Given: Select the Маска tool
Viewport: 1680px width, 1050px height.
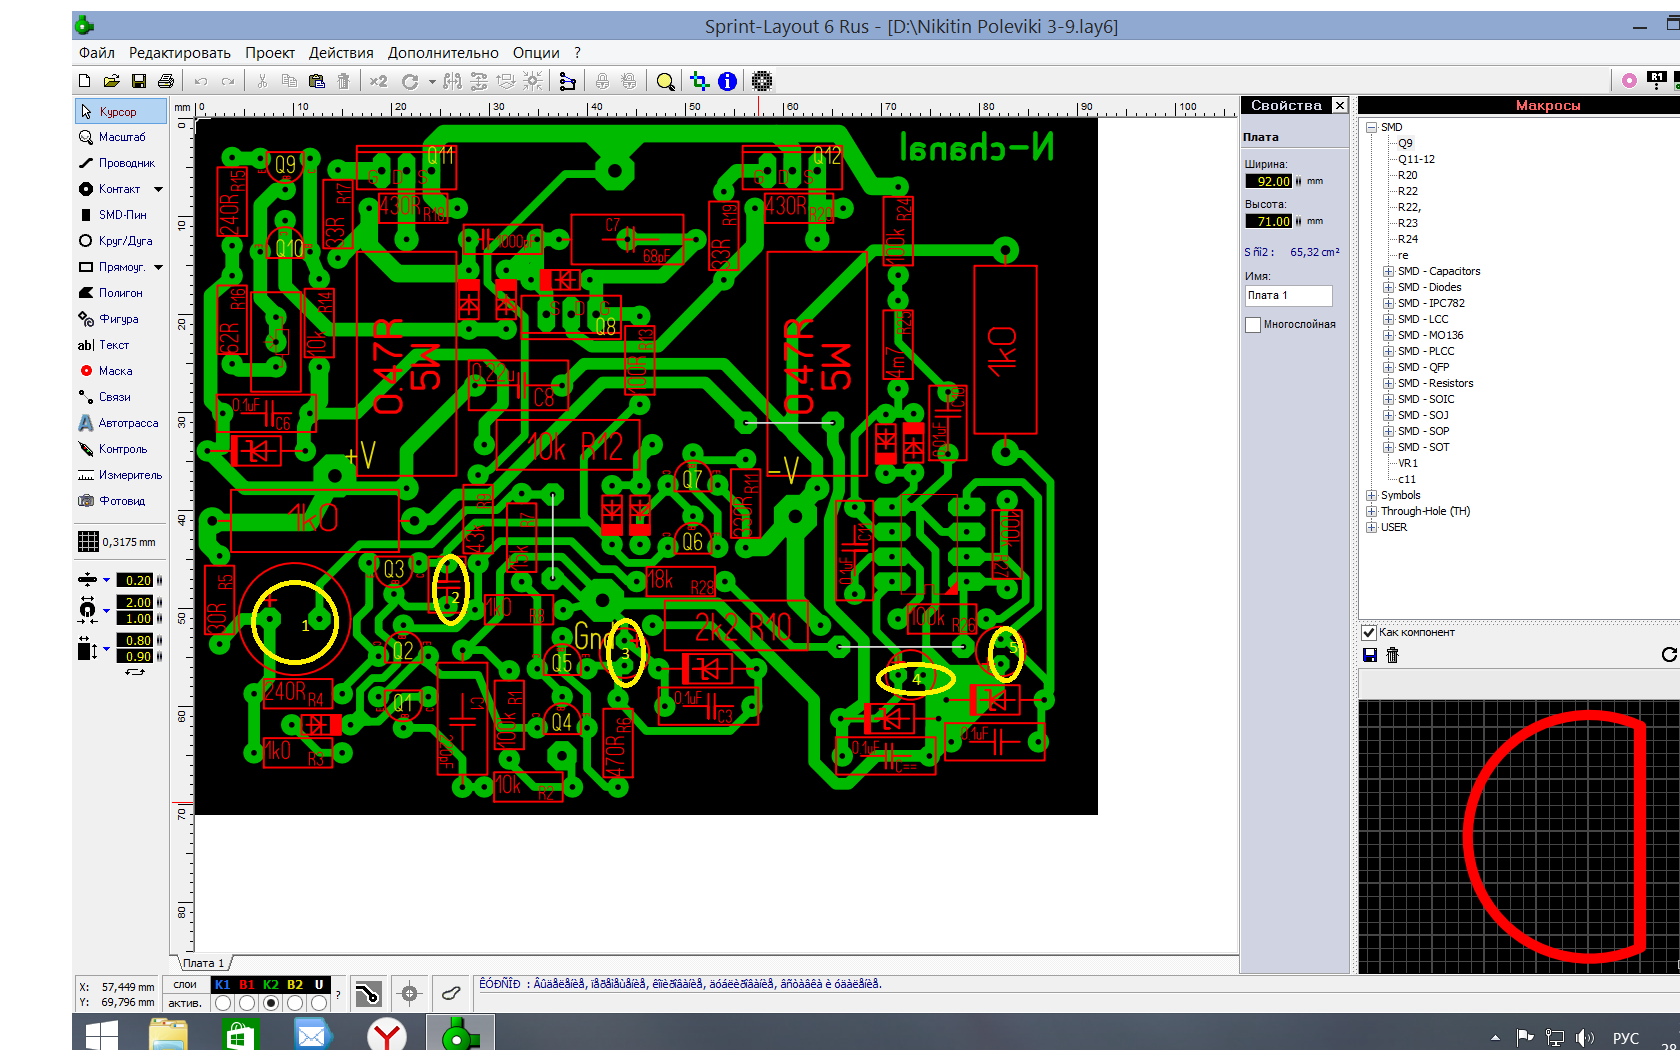Looking at the screenshot, I should pyautogui.click(x=120, y=371).
